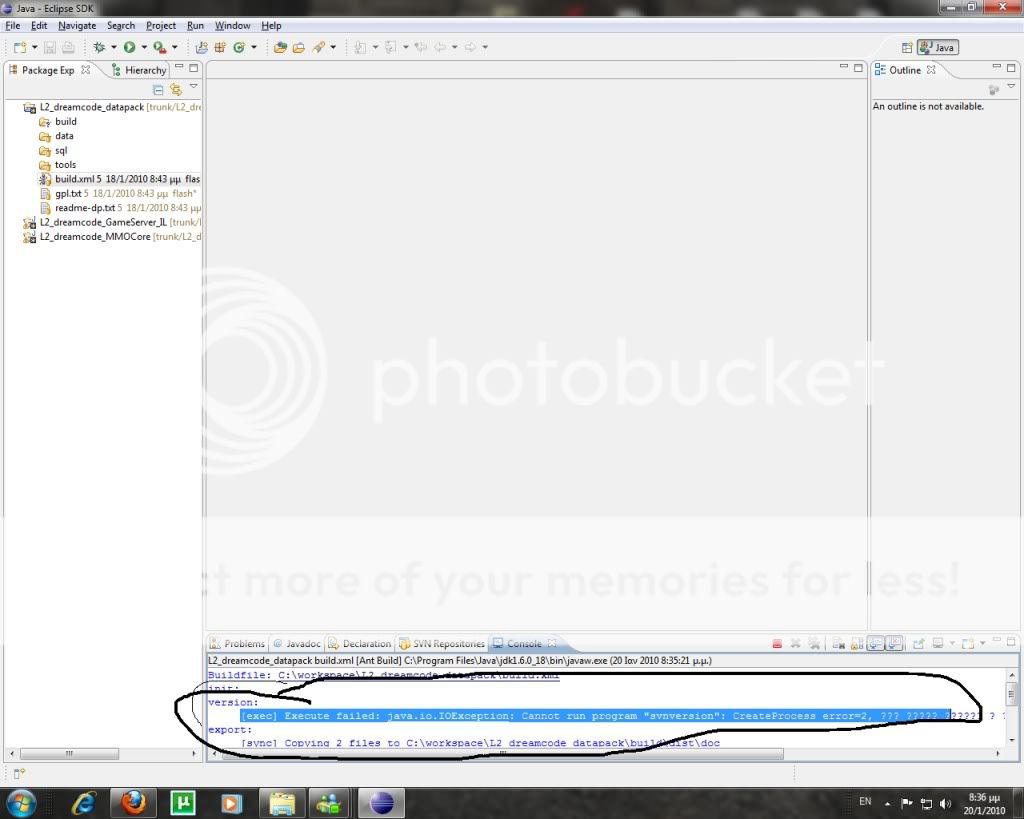The image size is (1024, 819).
Task: Run the program with green Run button
Action: pos(129,47)
